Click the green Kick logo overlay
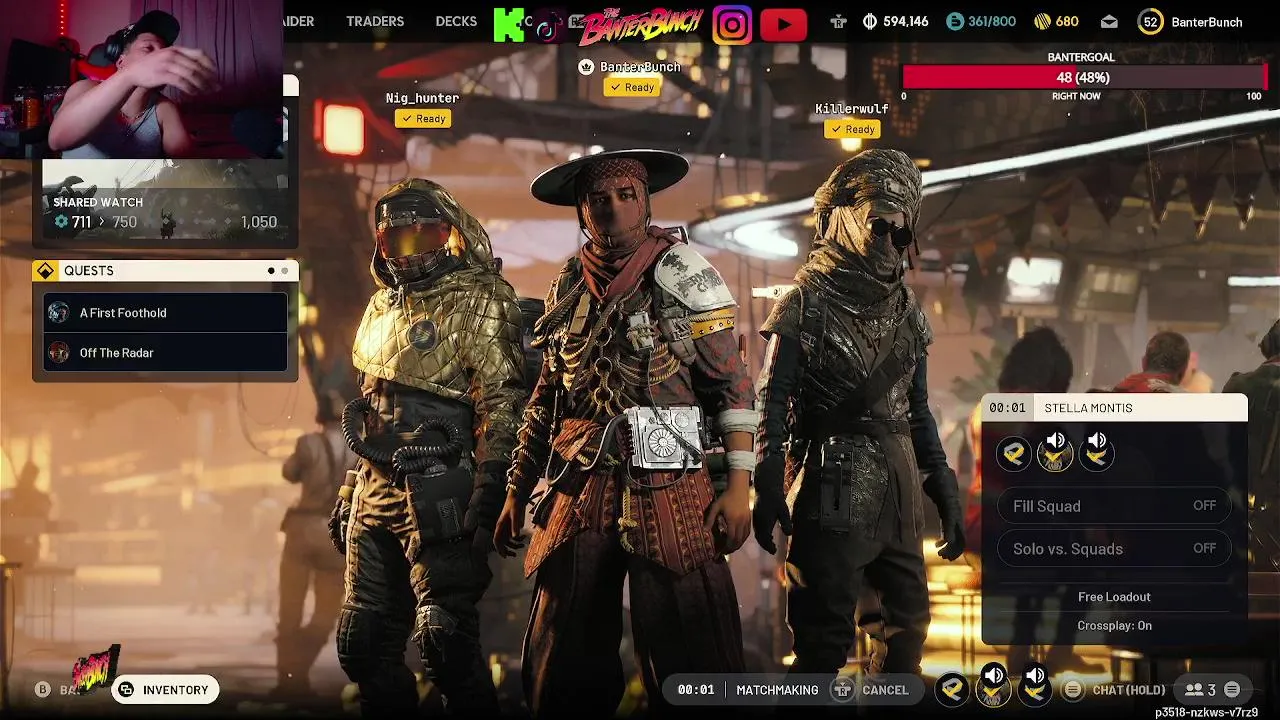 509,24
